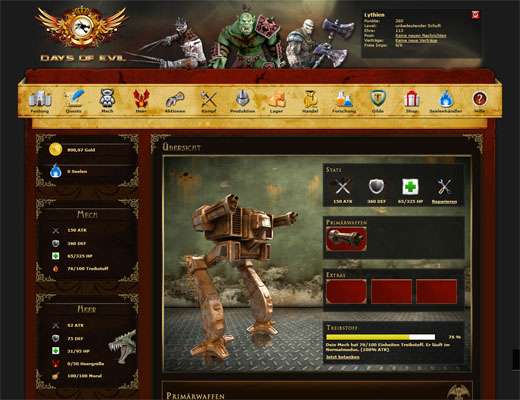Viewport: 520px width, 400px height.
Task: Select the equipped weapon thumbnail under Primärwaffen
Action: pyautogui.click(x=346, y=239)
